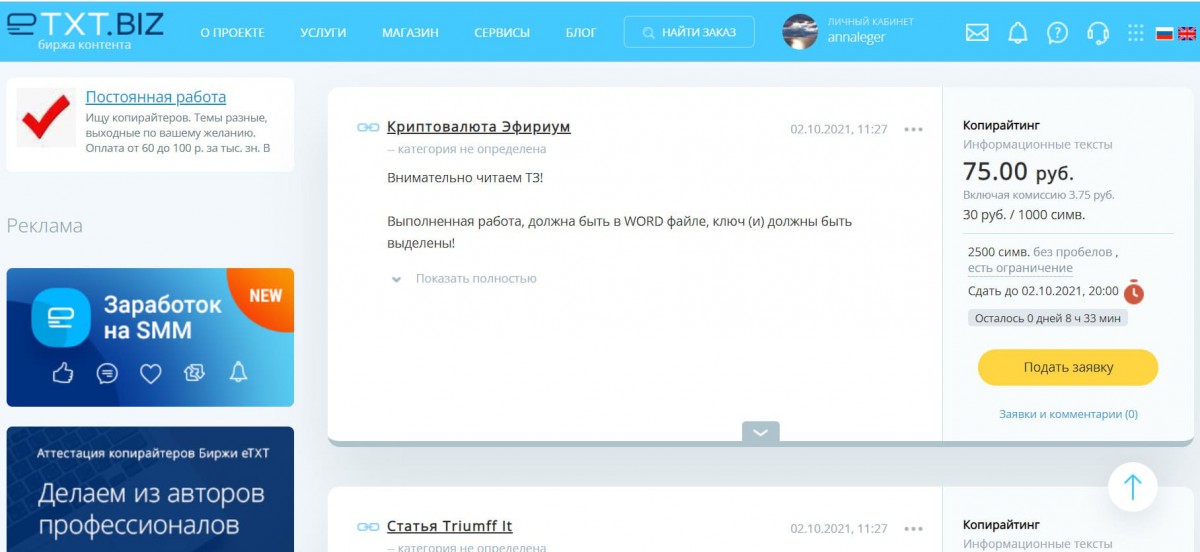Viewport: 1200px width, 552px height.
Task: Click Включая комиссию 3.75 руб. text
Action: coord(1038,195)
